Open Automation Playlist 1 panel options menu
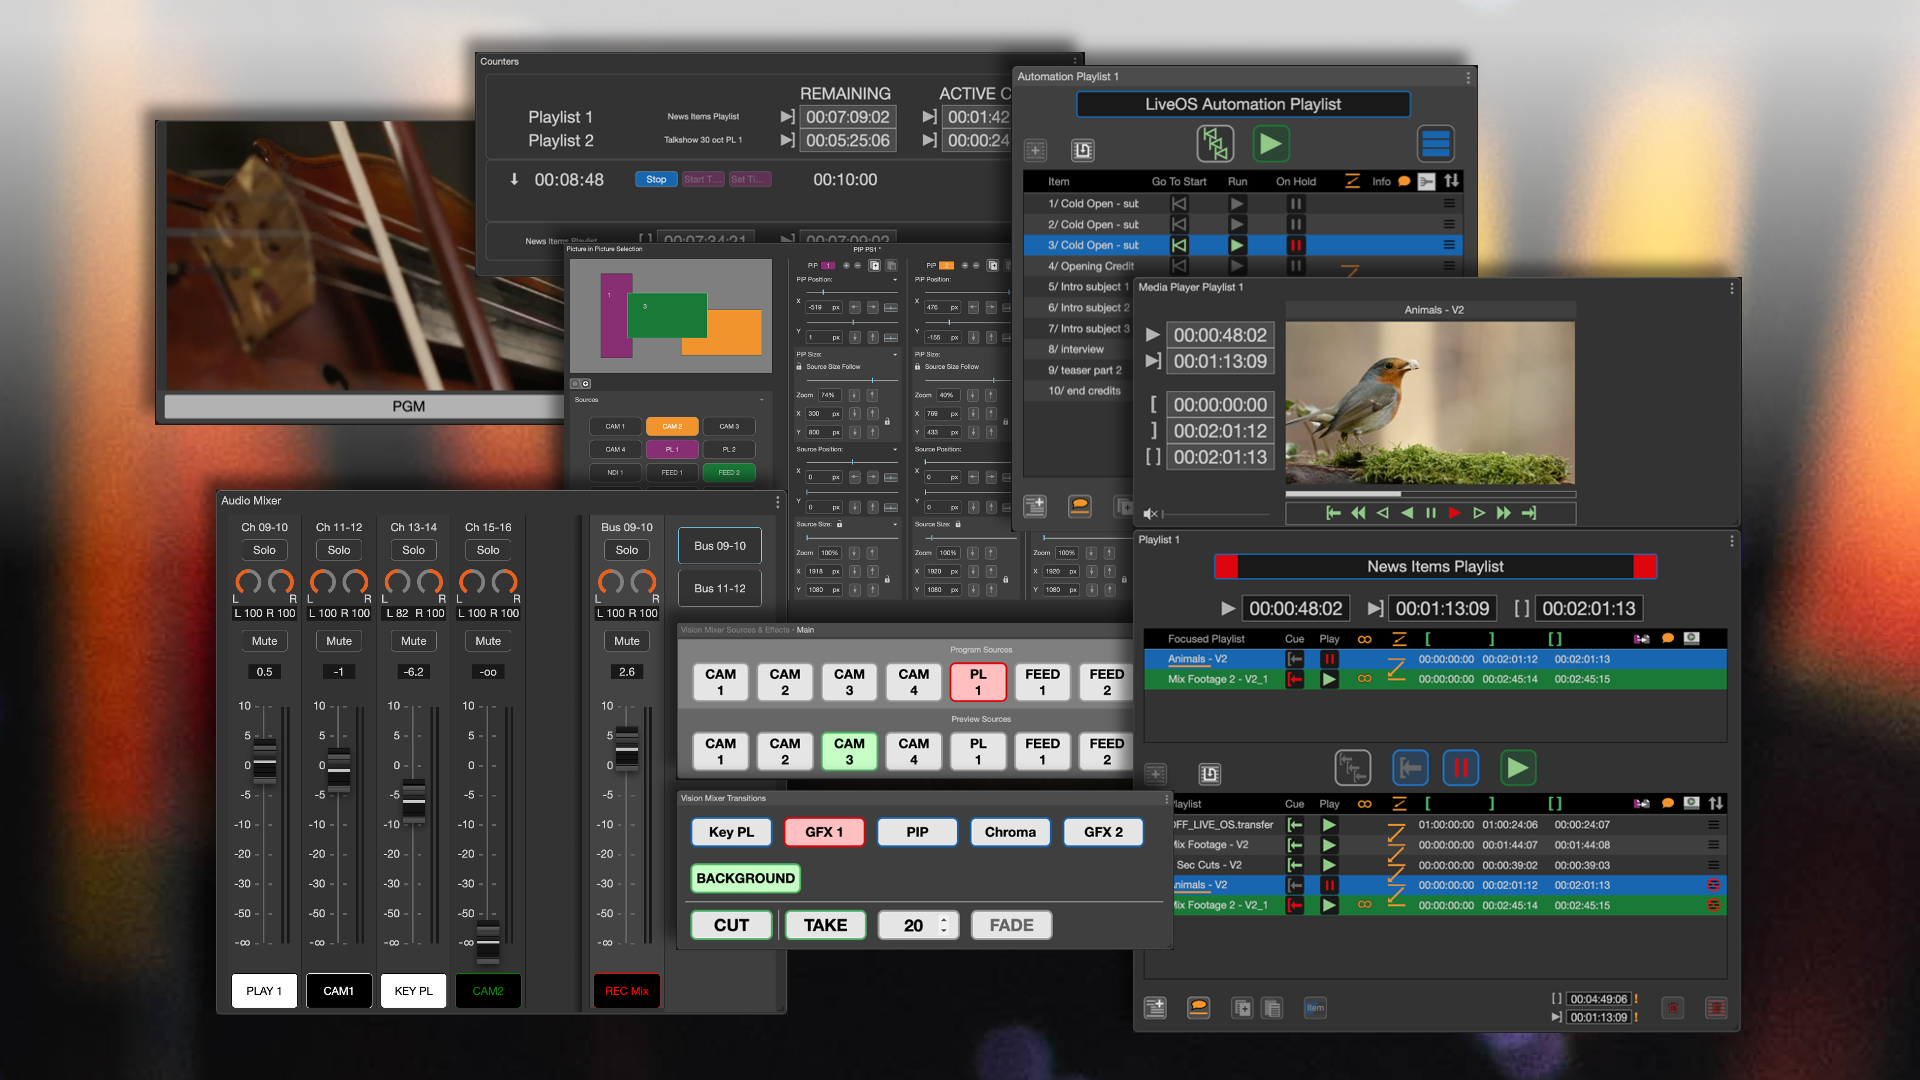The height and width of the screenshot is (1080, 1920). point(1468,77)
